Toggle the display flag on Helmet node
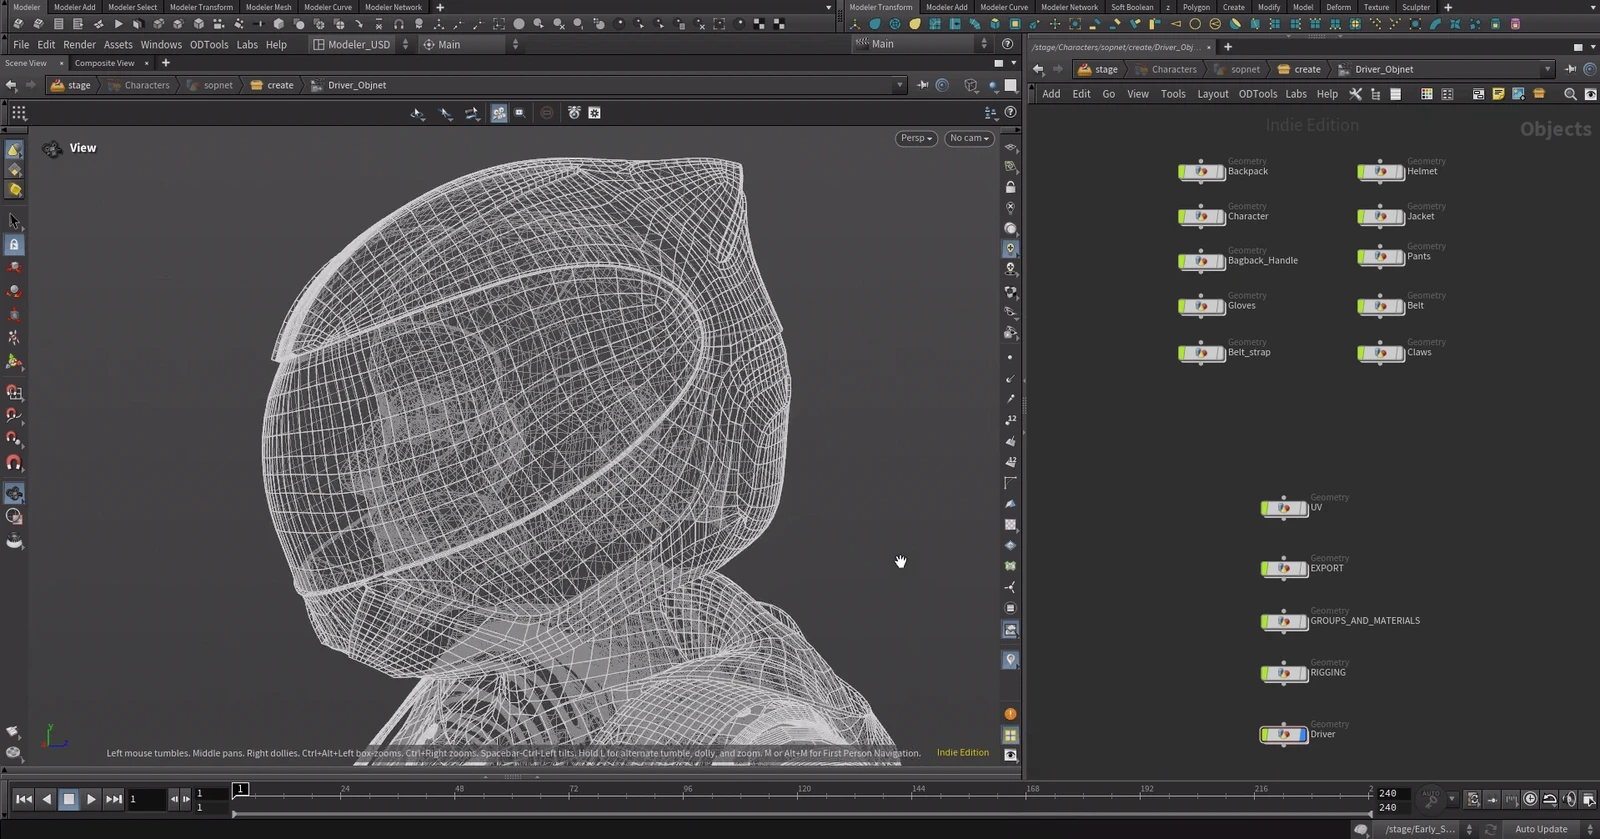 [1400, 172]
